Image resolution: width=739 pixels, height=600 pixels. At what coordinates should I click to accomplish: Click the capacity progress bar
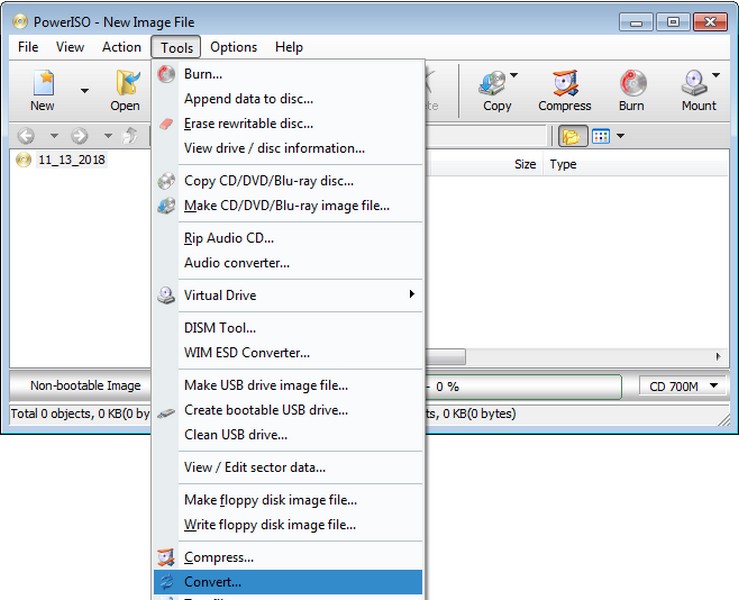[x=530, y=386]
